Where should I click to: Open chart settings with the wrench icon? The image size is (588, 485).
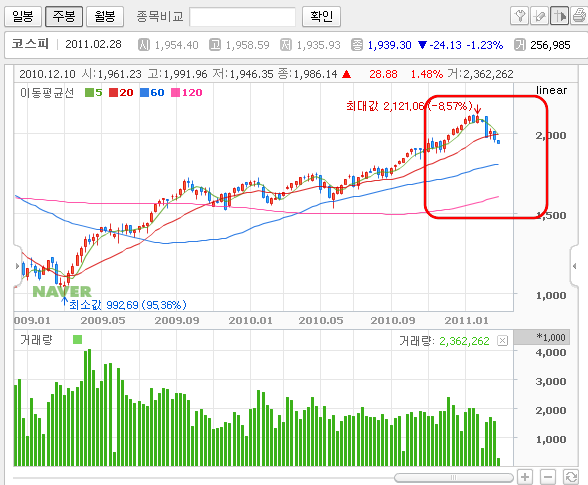click(x=520, y=16)
